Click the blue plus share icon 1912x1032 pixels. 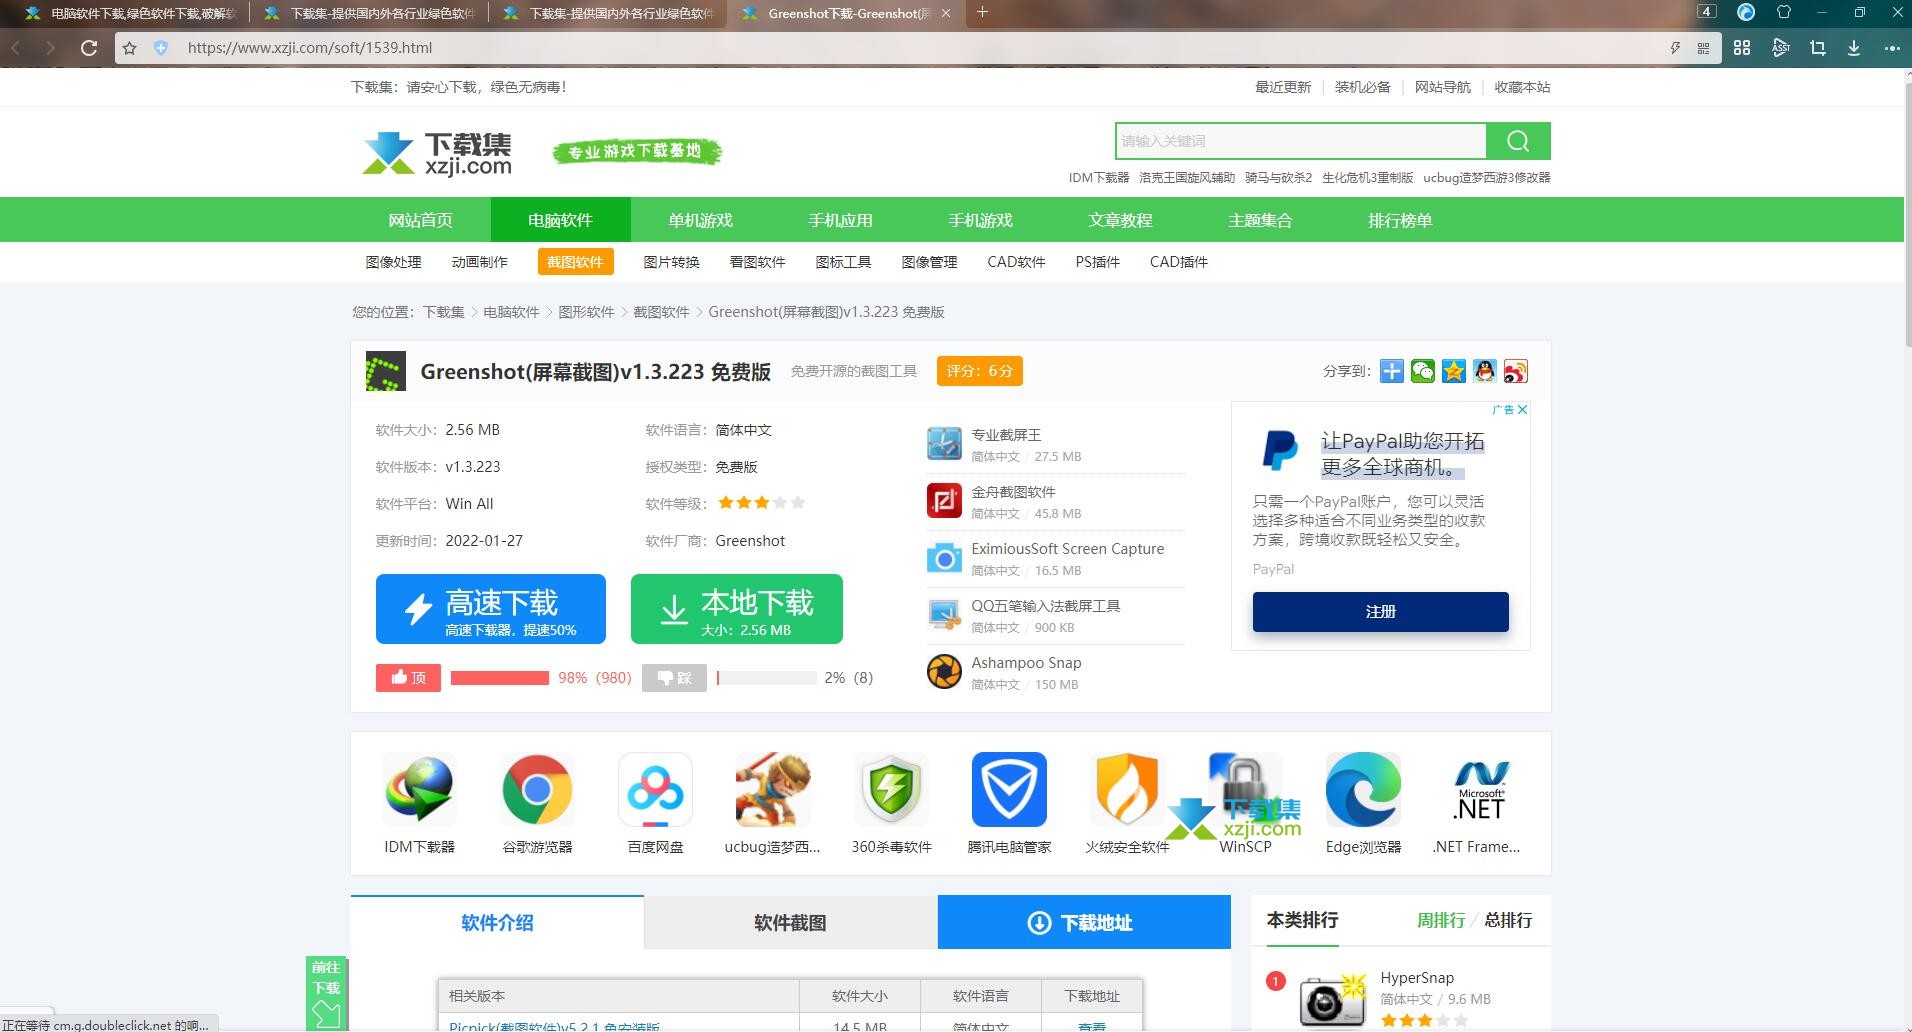point(1391,371)
